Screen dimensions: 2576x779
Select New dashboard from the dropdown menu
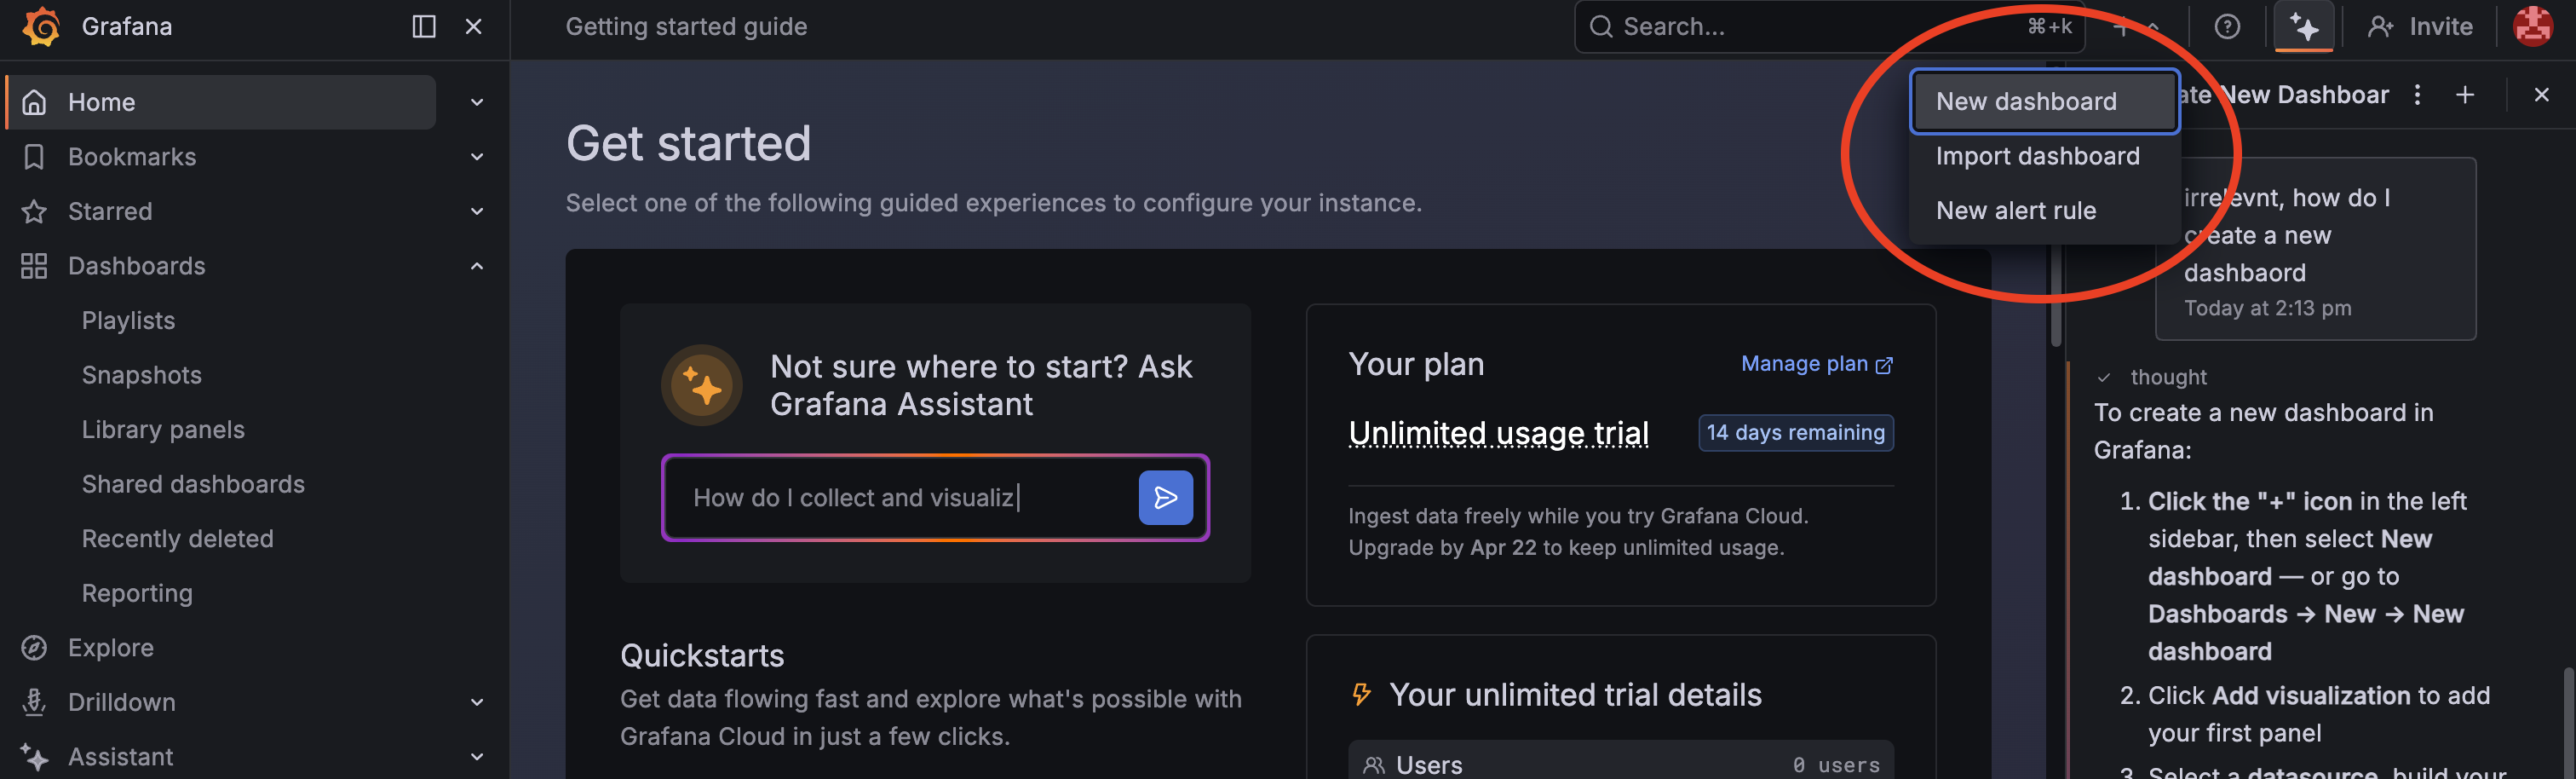coord(2044,101)
